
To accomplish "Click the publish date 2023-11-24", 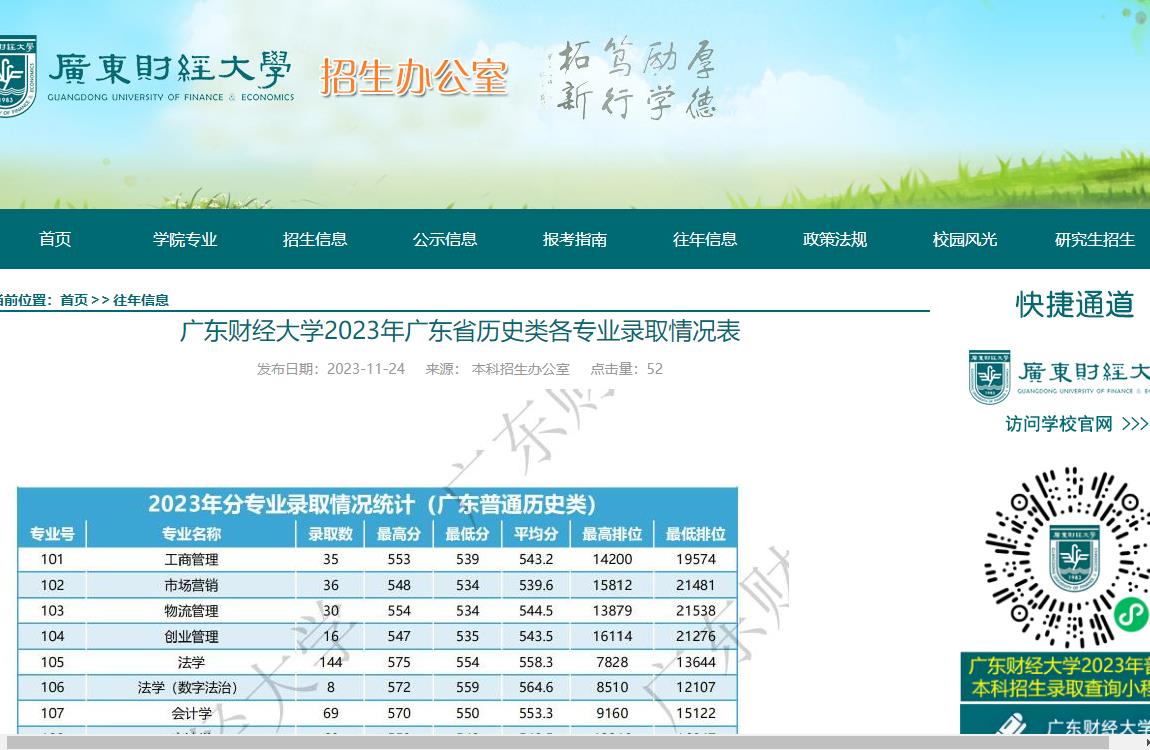I will coord(366,369).
